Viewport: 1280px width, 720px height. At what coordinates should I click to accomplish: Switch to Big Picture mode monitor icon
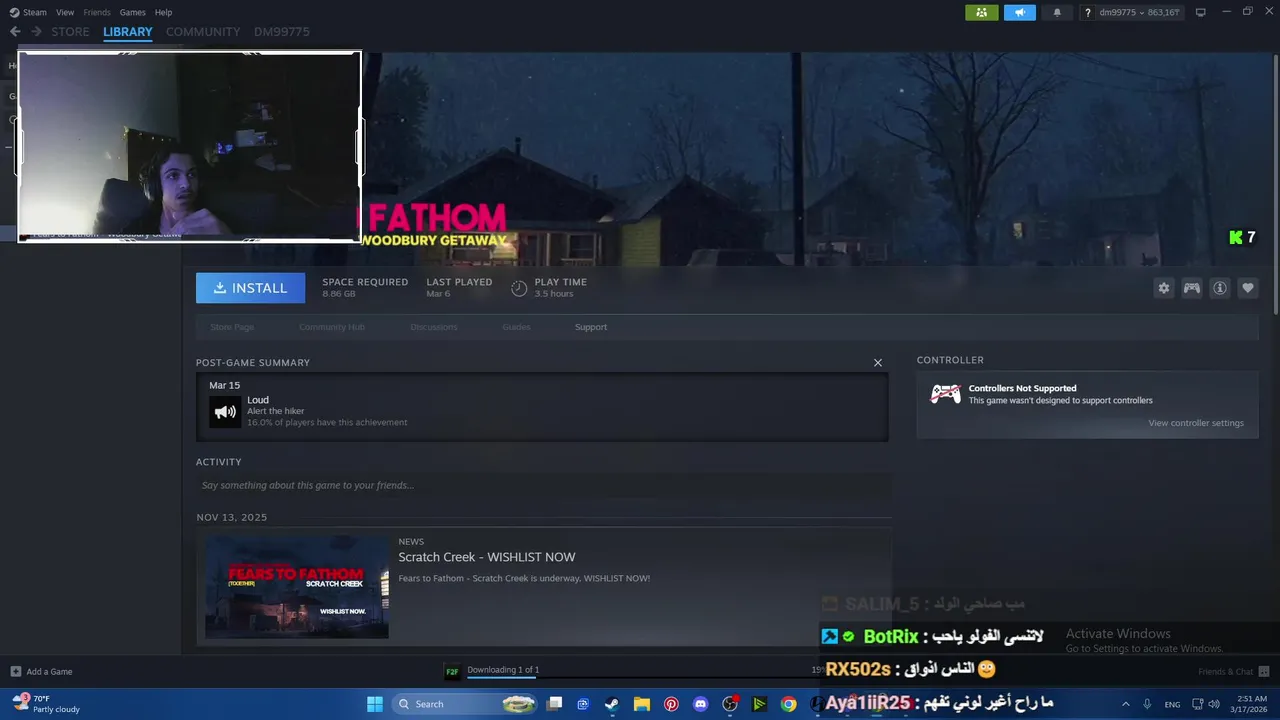[x=1201, y=12]
